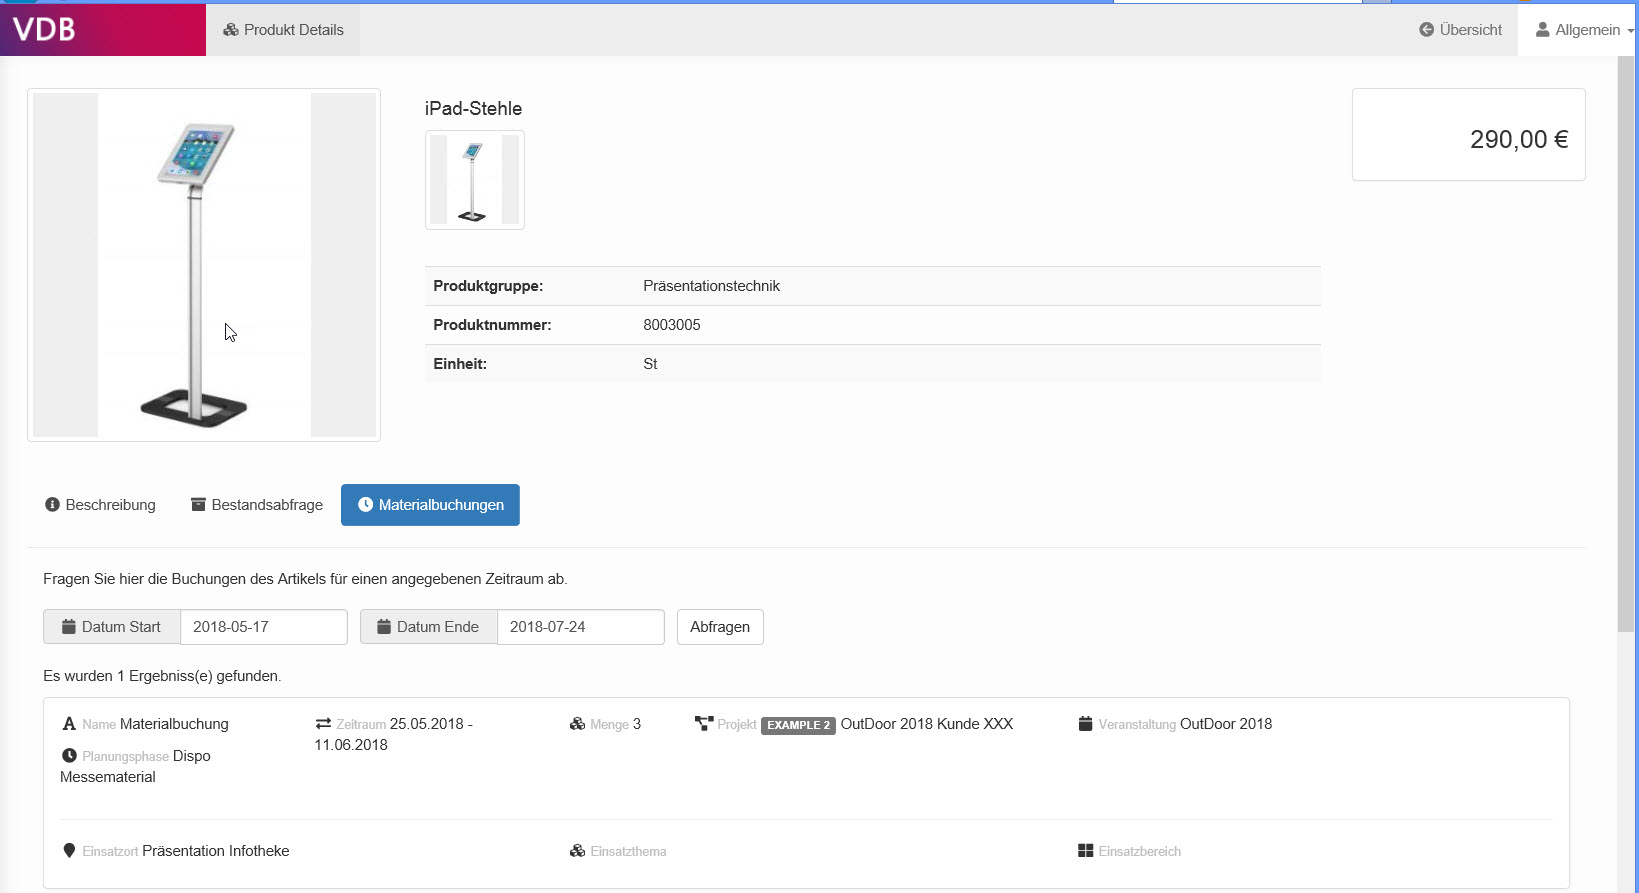Click the clock icon beside Planungsphase
The width and height of the screenshot is (1639, 893).
click(69, 756)
